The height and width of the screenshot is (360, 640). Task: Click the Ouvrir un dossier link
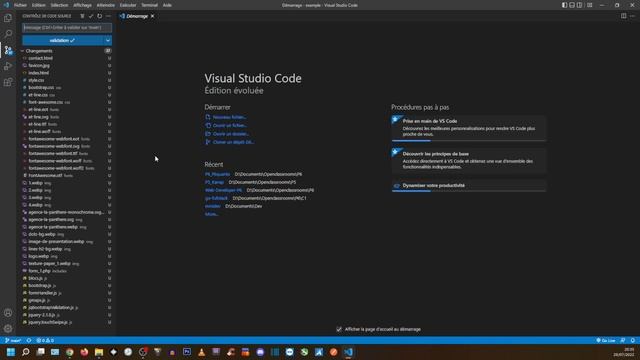(231, 134)
